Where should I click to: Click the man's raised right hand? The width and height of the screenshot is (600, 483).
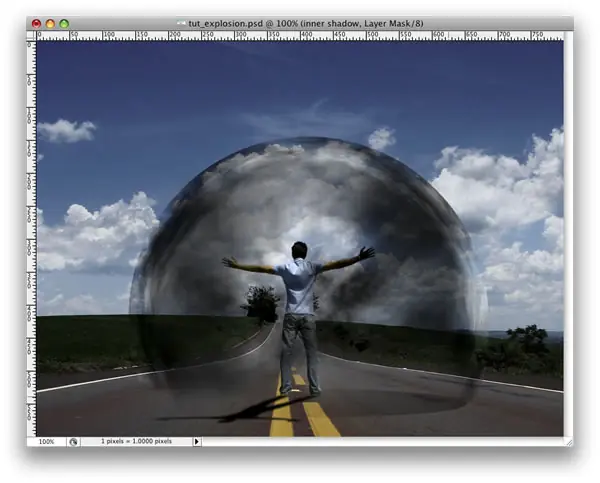367,253
